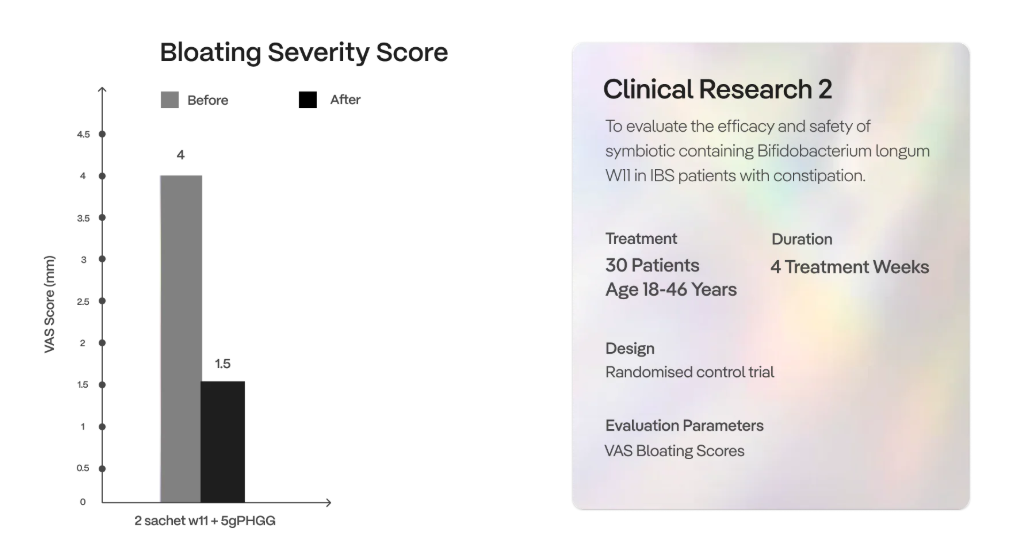Screen dimensions: 1018x556
Task: Select the tall gray Before bar
Action: coord(181,338)
